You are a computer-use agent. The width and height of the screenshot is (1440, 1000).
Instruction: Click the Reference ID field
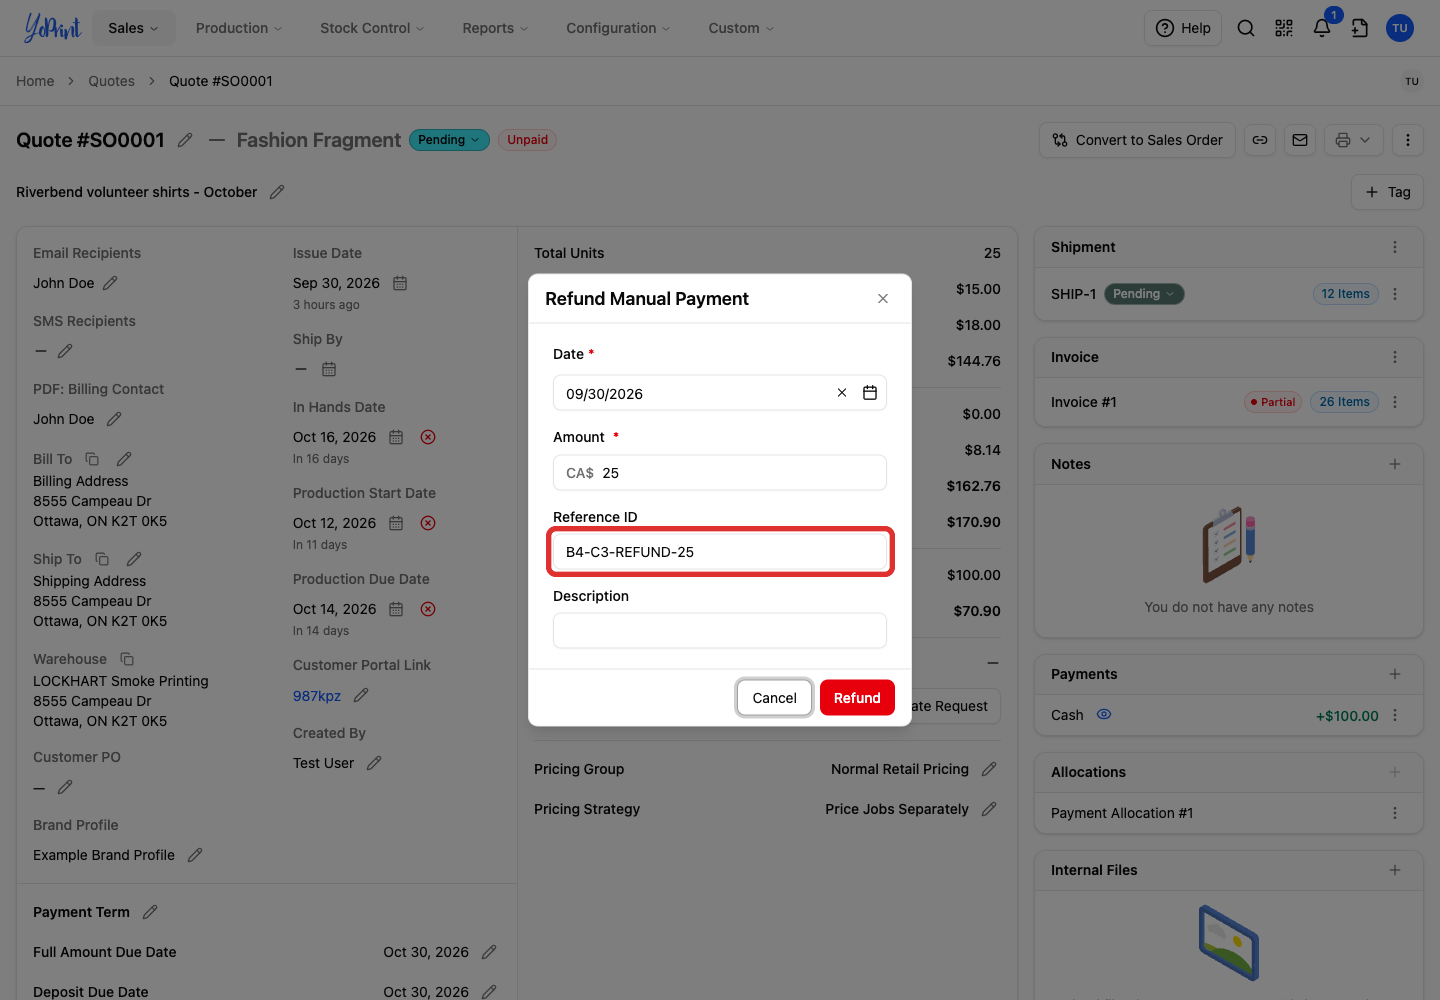coord(720,552)
